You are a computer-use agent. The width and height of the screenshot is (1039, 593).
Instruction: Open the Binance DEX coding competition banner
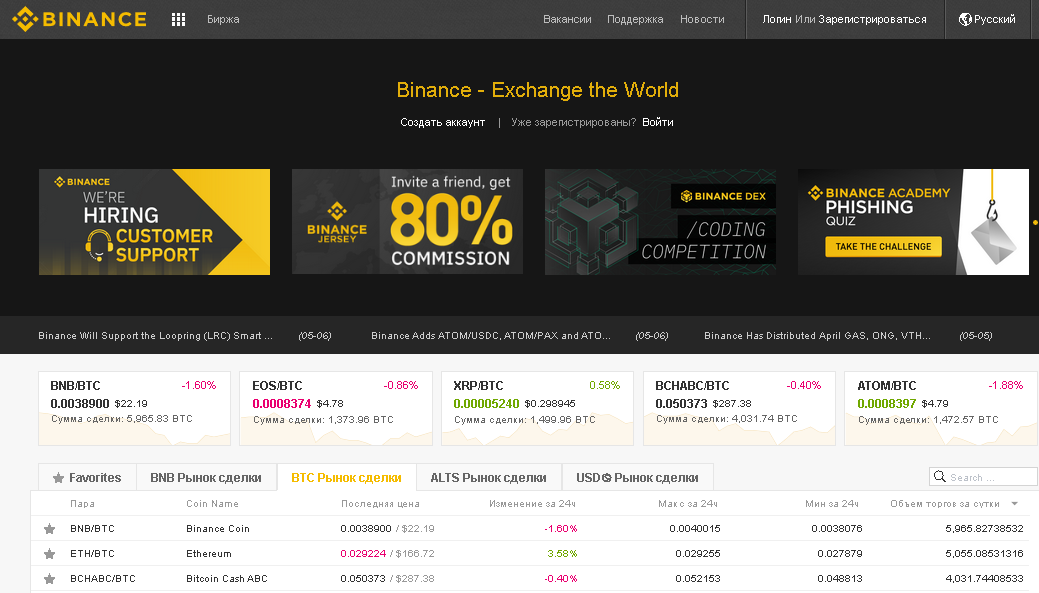point(660,221)
